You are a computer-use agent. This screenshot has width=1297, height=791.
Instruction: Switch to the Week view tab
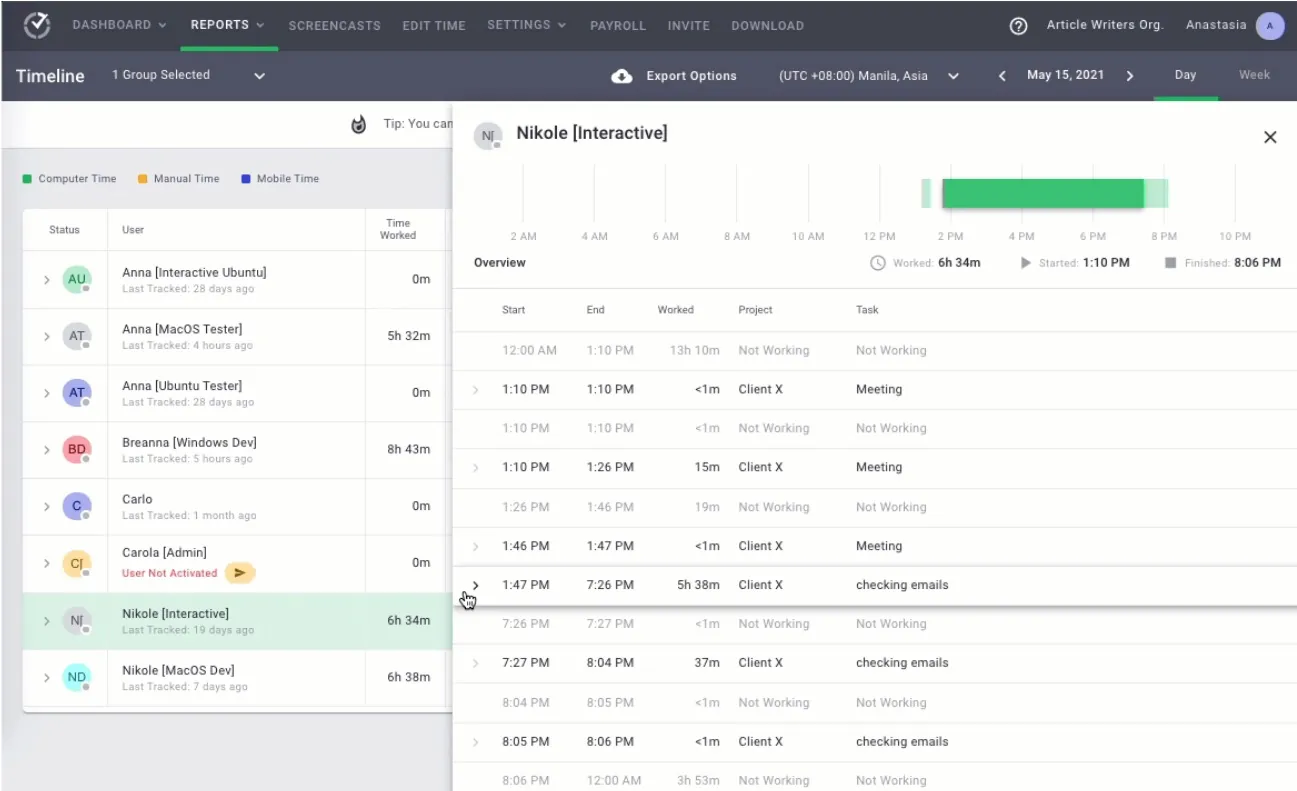tap(1254, 75)
